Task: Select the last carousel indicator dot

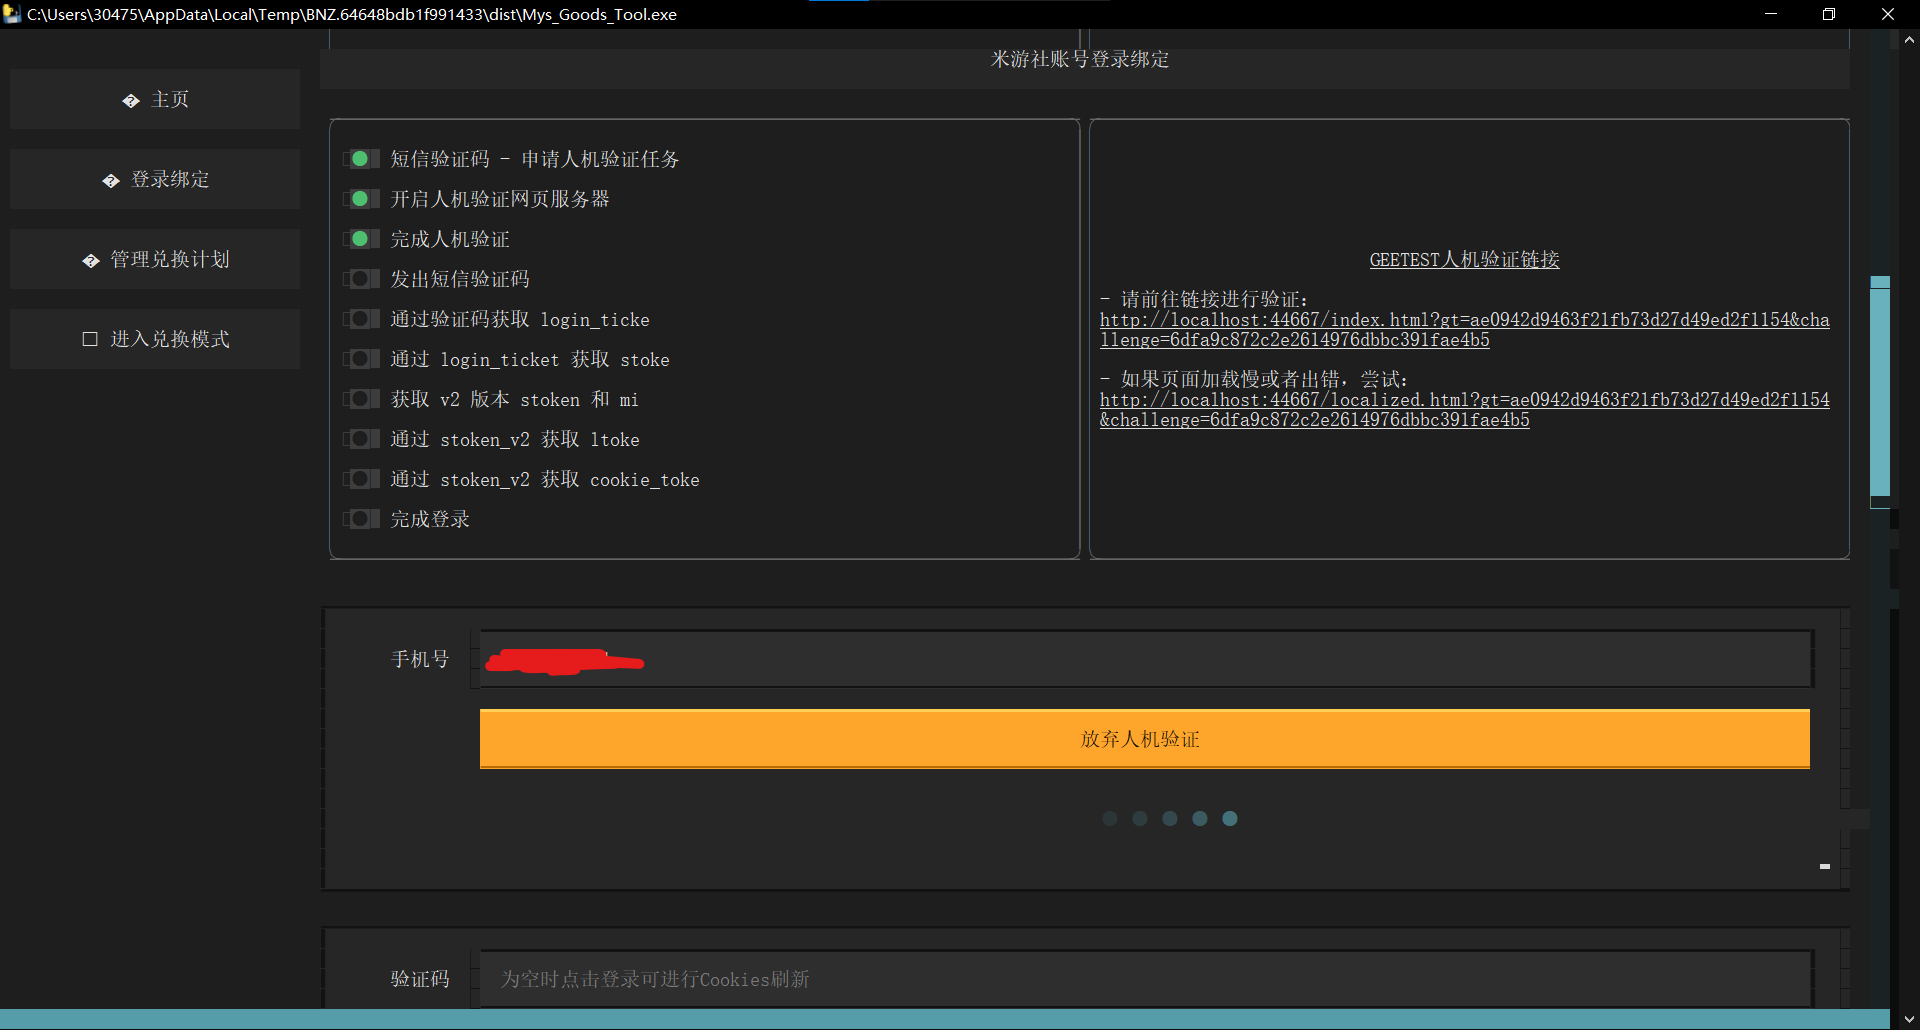Action: tap(1229, 818)
